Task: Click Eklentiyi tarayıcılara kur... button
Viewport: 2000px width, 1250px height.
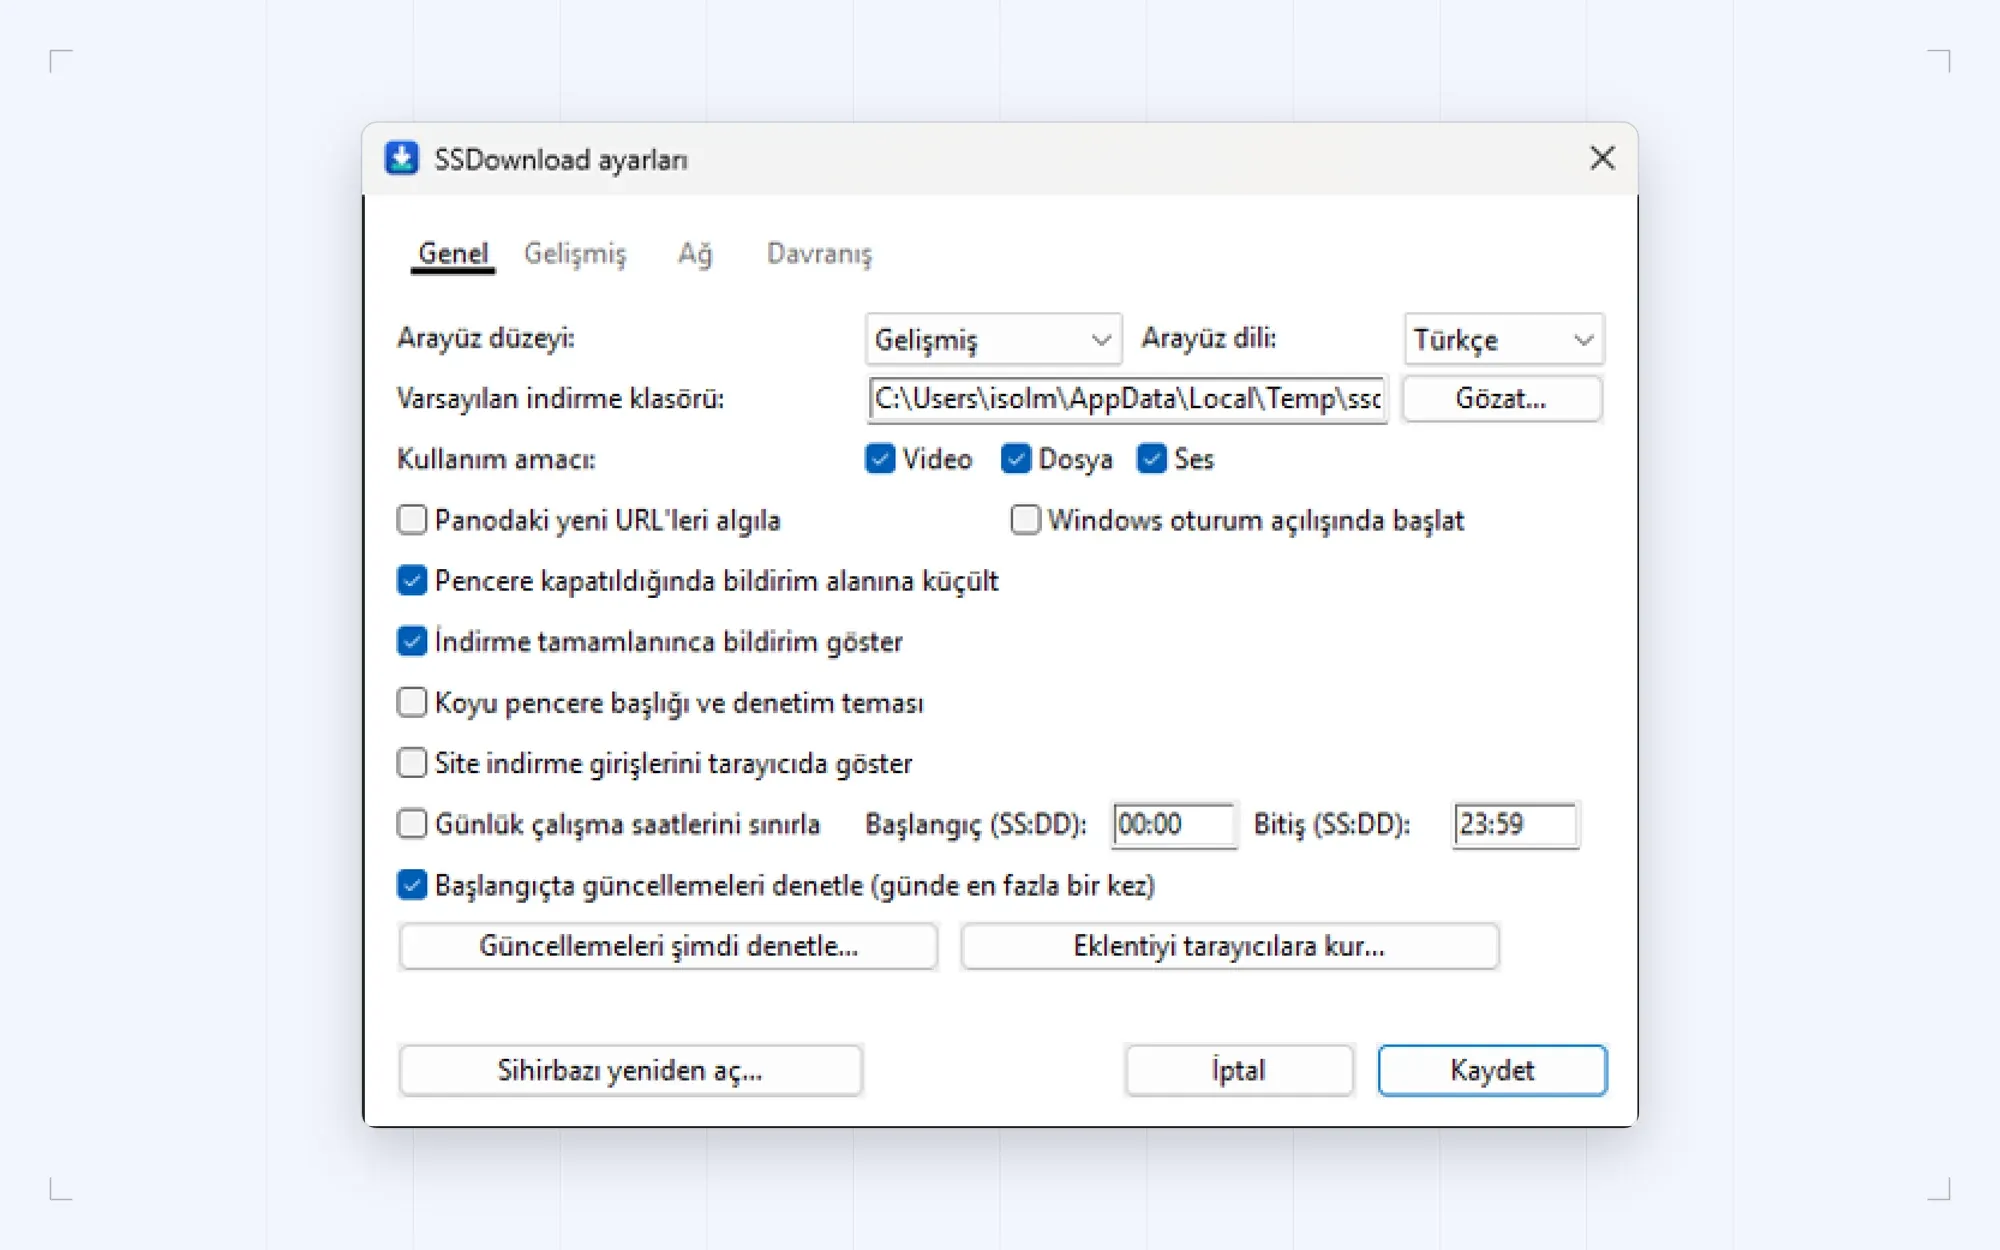Action: [1230, 946]
